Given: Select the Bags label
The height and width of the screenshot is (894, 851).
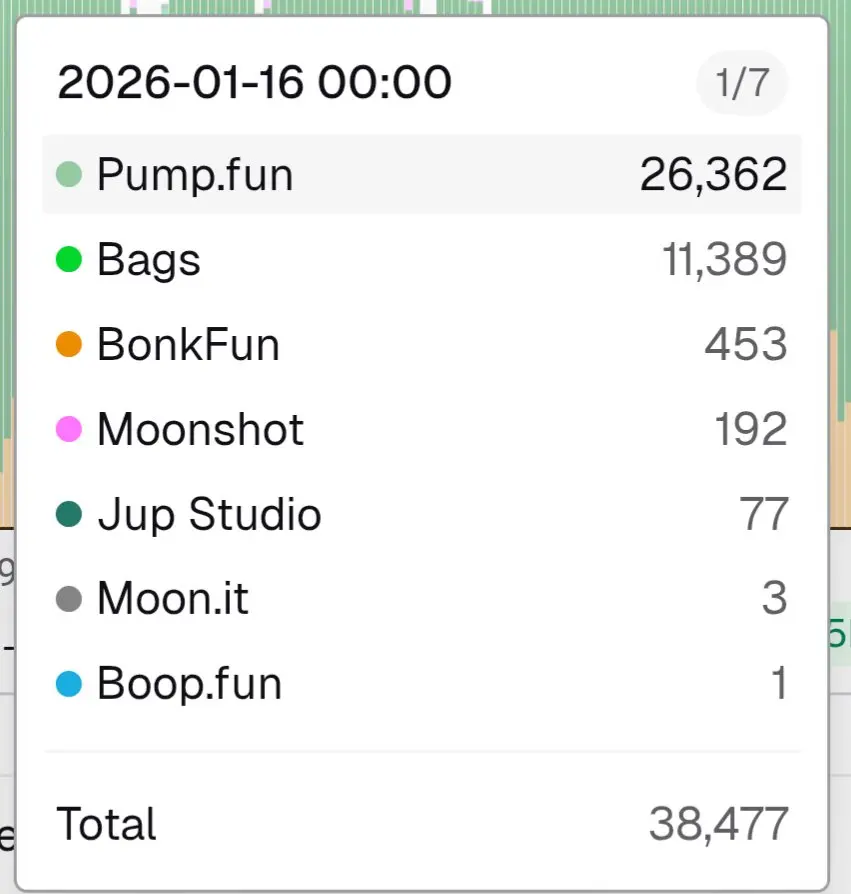Looking at the screenshot, I should 149,261.
